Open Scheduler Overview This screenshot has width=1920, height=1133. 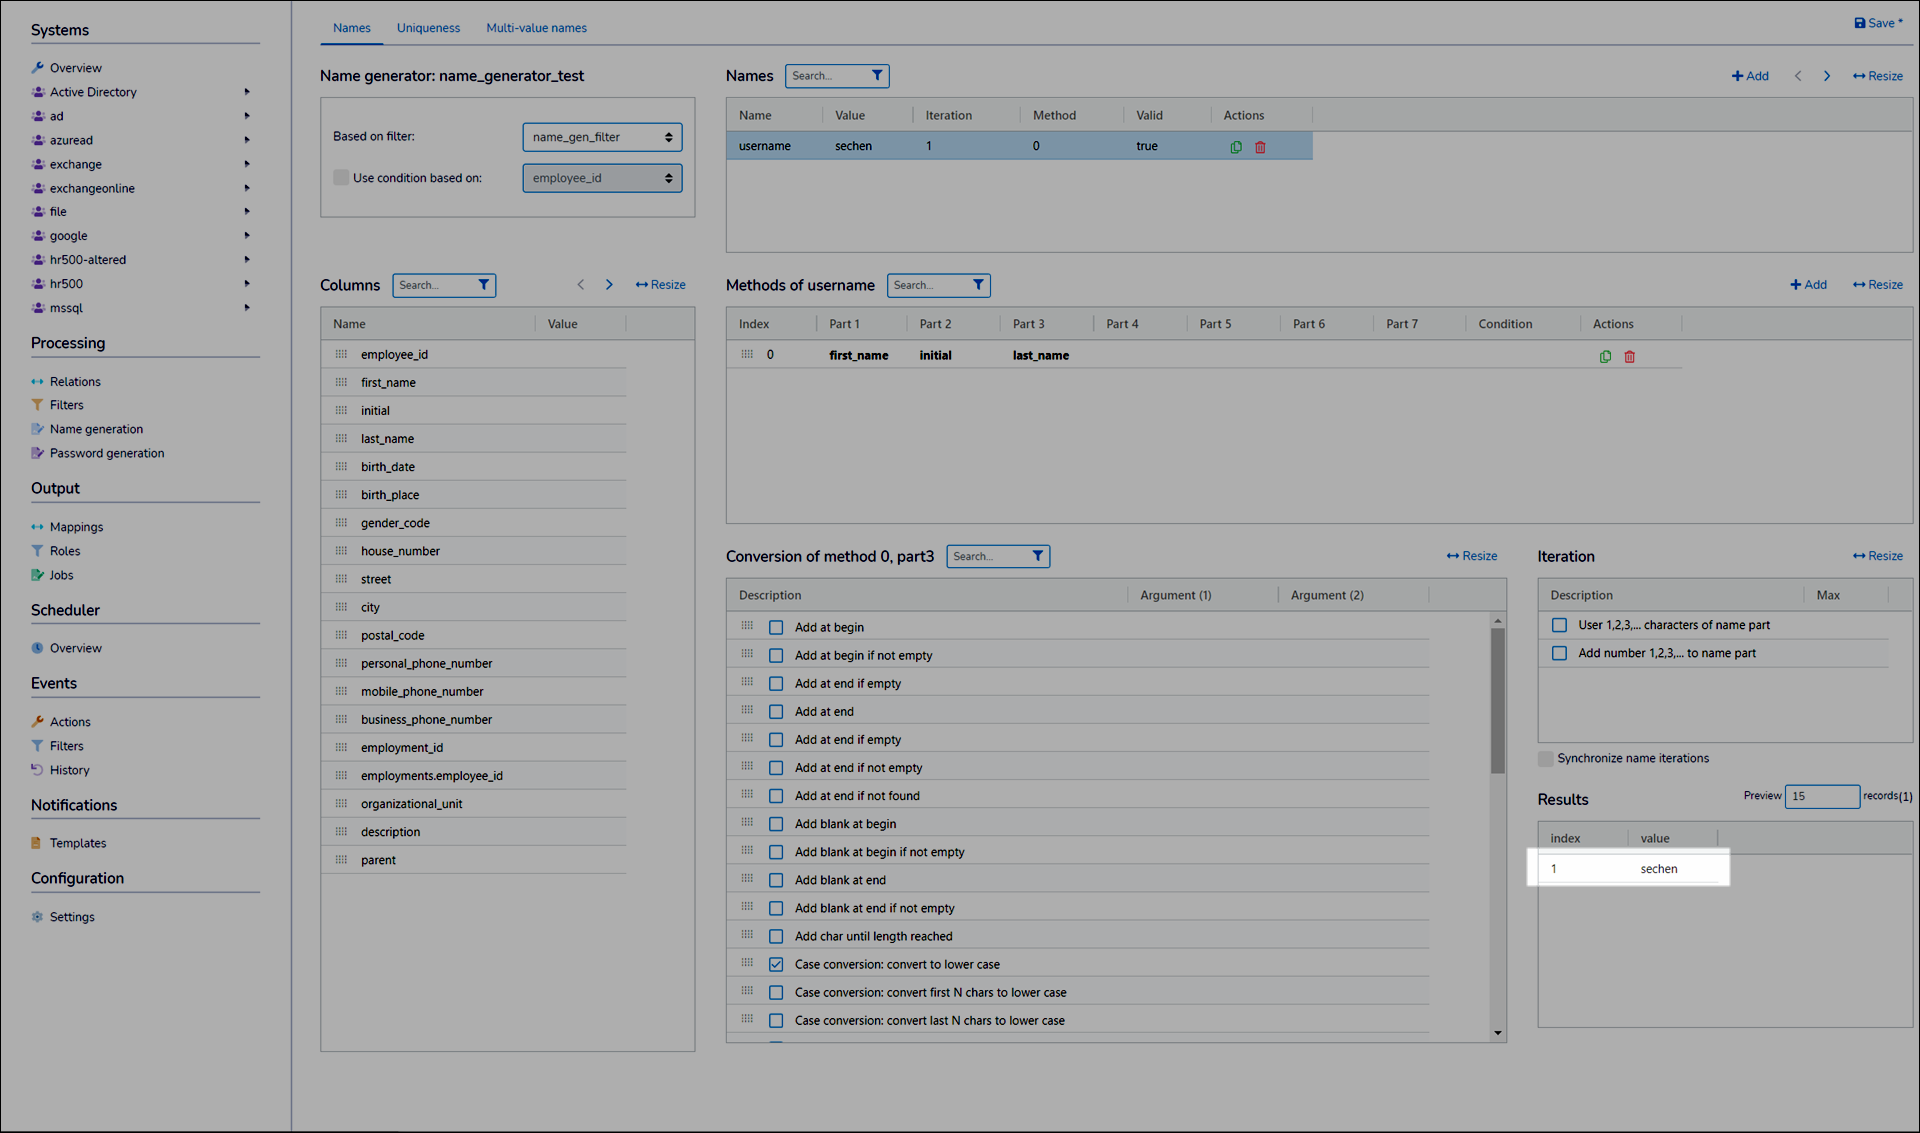[66, 648]
